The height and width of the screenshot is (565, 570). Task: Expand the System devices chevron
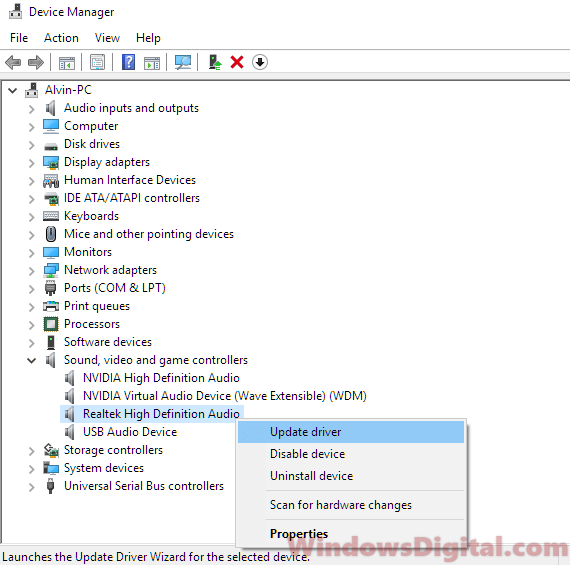(x=32, y=469)
